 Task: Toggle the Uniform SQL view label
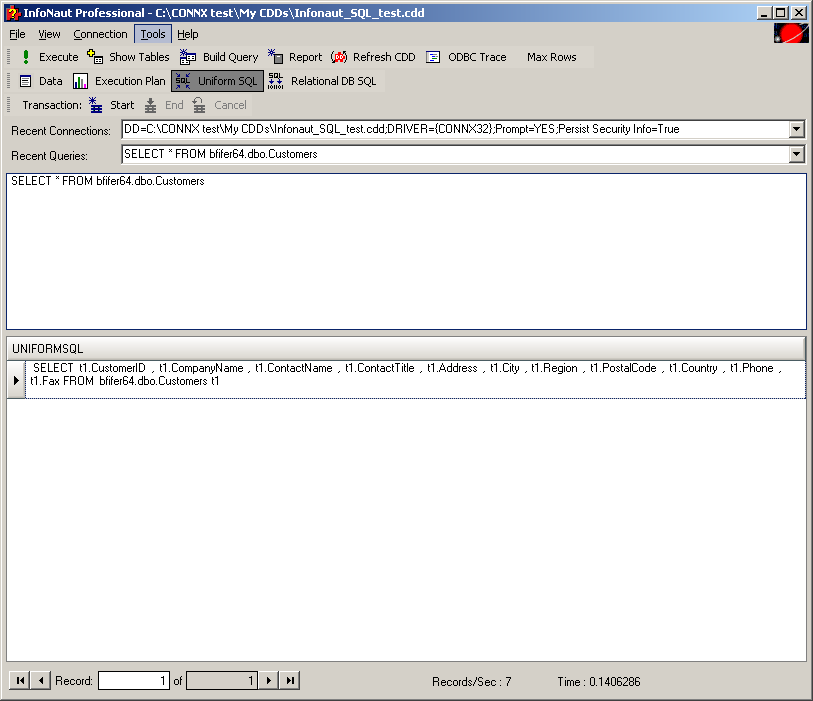(227, 81)
